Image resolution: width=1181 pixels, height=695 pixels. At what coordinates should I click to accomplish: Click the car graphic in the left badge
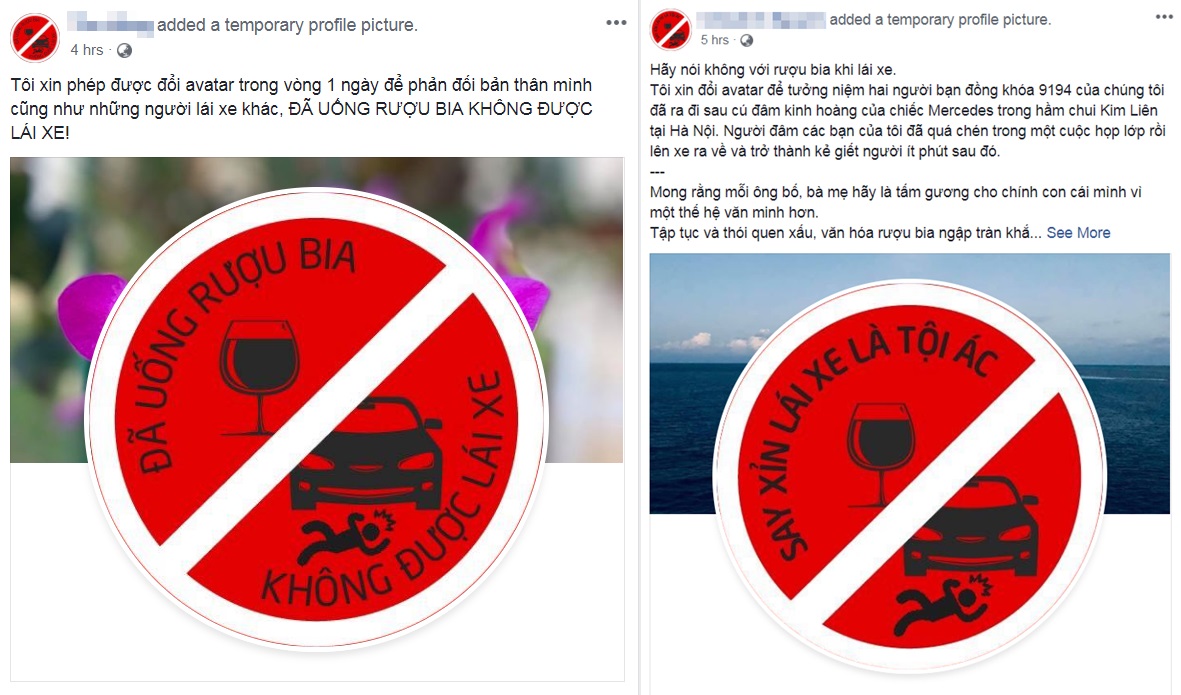pyautogui.click(x=367, y=454)
